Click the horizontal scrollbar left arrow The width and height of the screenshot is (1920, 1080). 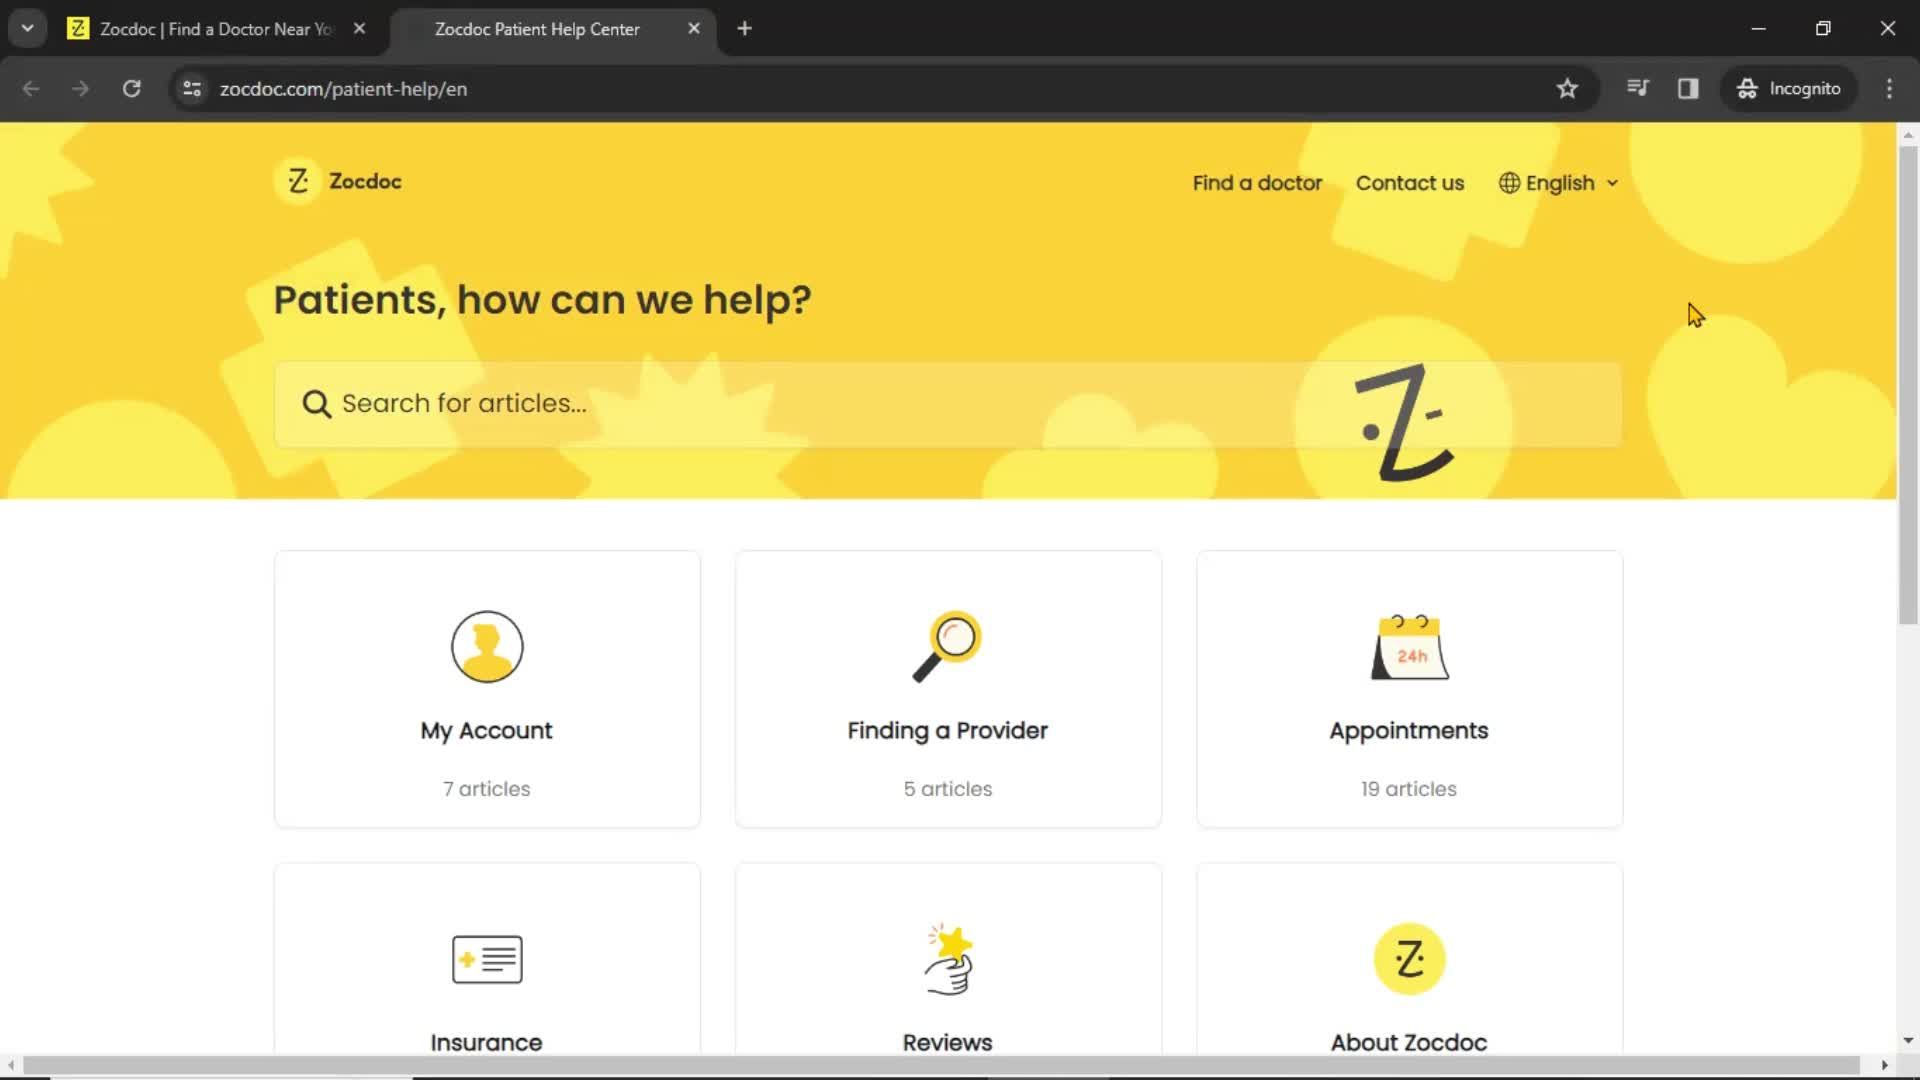point(10,1065)
